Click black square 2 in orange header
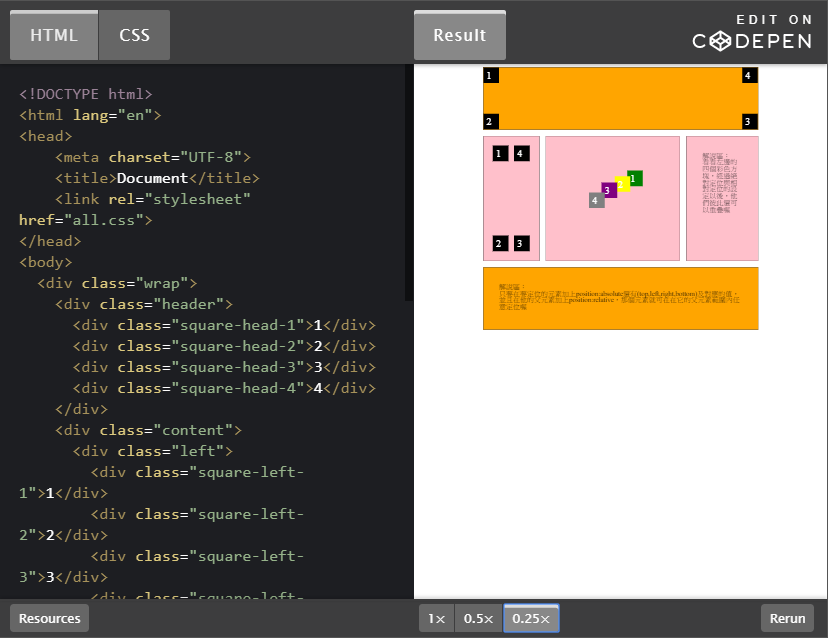Image resolution: width=828 pixels, height=640 pixels. (x=491, y=121)
